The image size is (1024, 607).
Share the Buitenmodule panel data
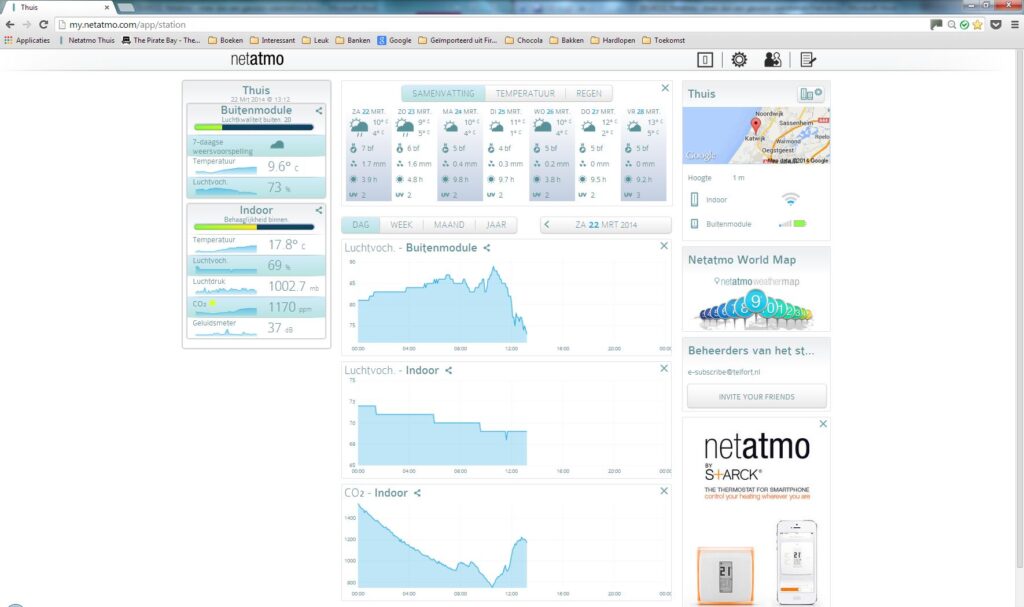click(319, 111)
